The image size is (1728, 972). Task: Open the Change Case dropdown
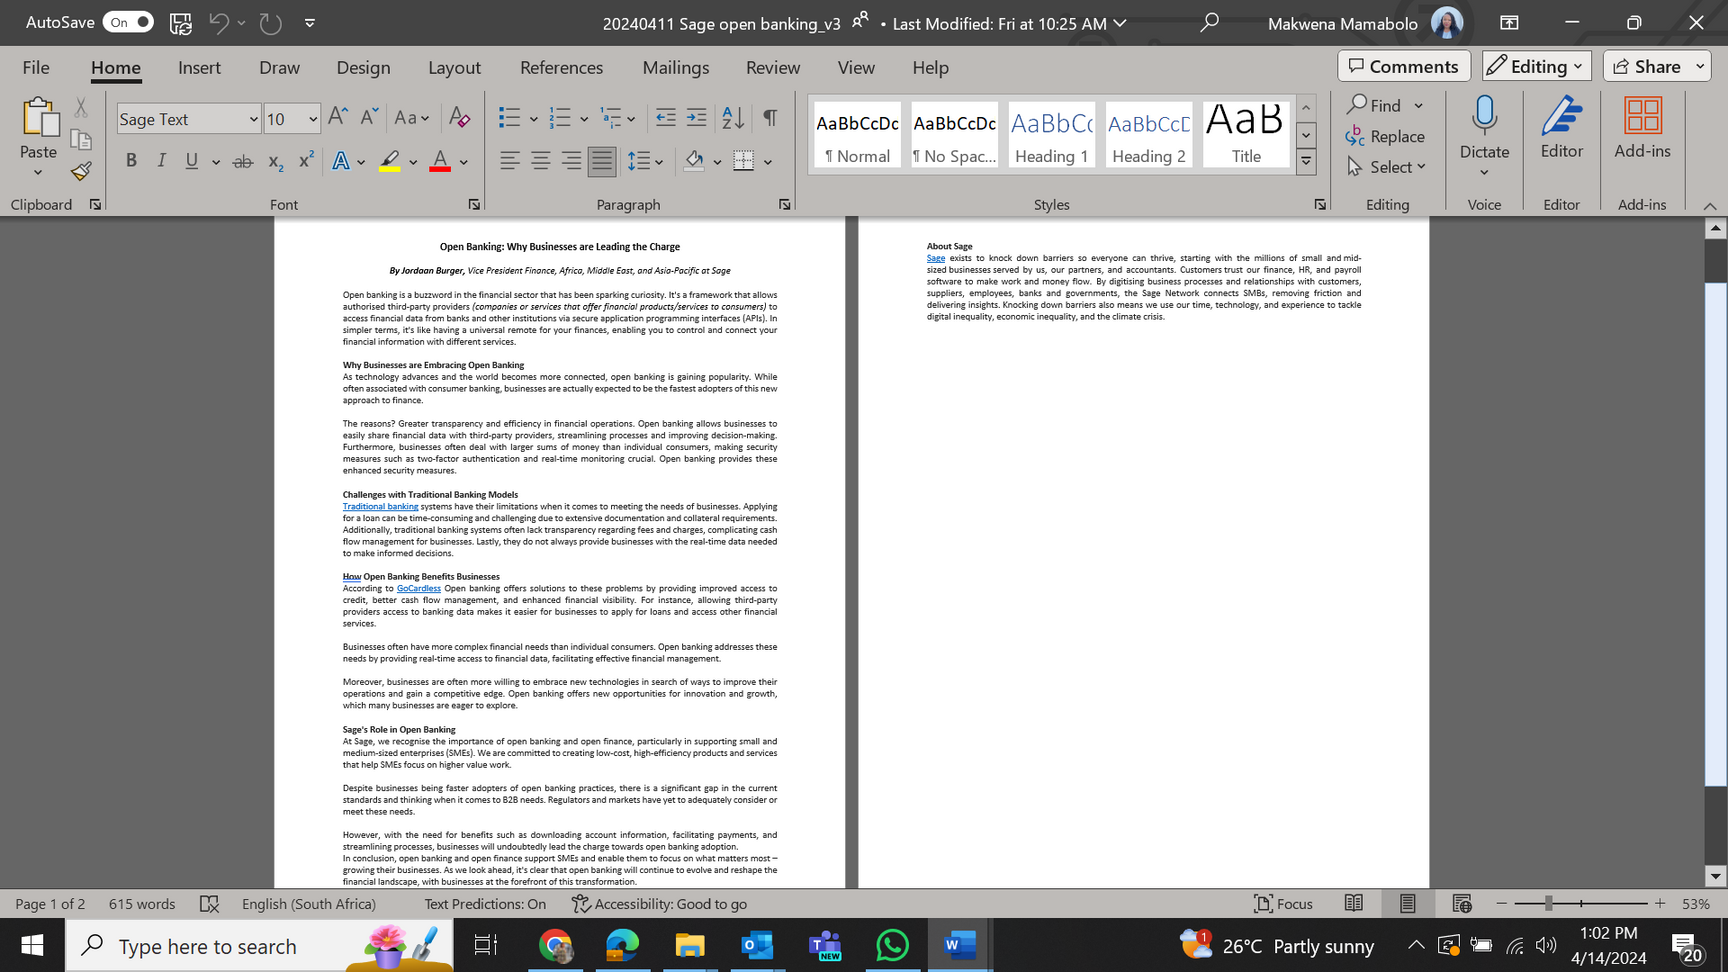pos(411,118)
